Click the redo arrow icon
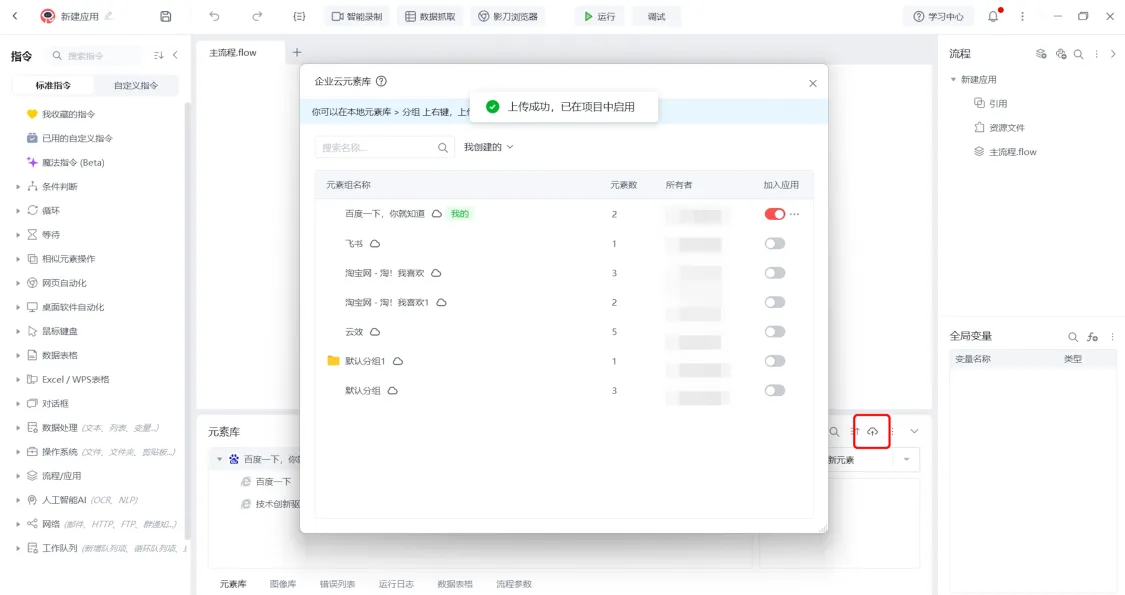 (257, 17)
